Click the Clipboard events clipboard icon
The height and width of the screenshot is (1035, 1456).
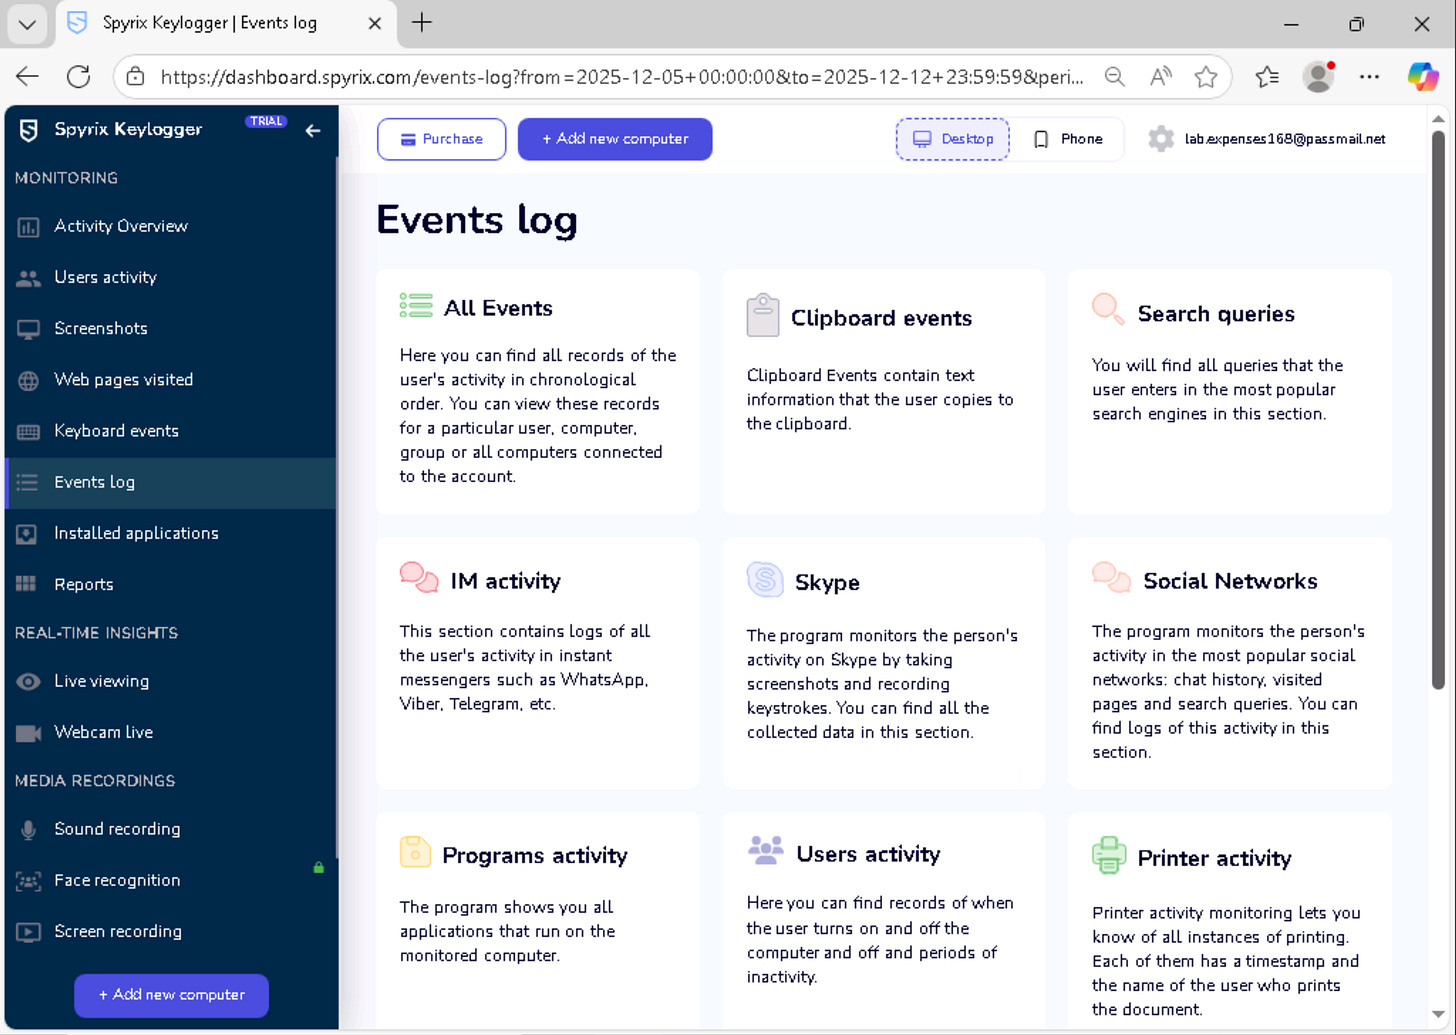762,315
